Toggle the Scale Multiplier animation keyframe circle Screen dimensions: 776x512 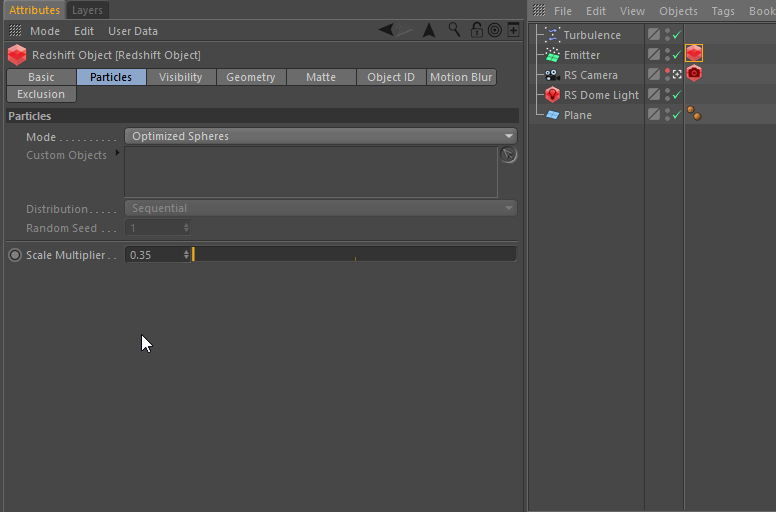[x=15, y=255]
